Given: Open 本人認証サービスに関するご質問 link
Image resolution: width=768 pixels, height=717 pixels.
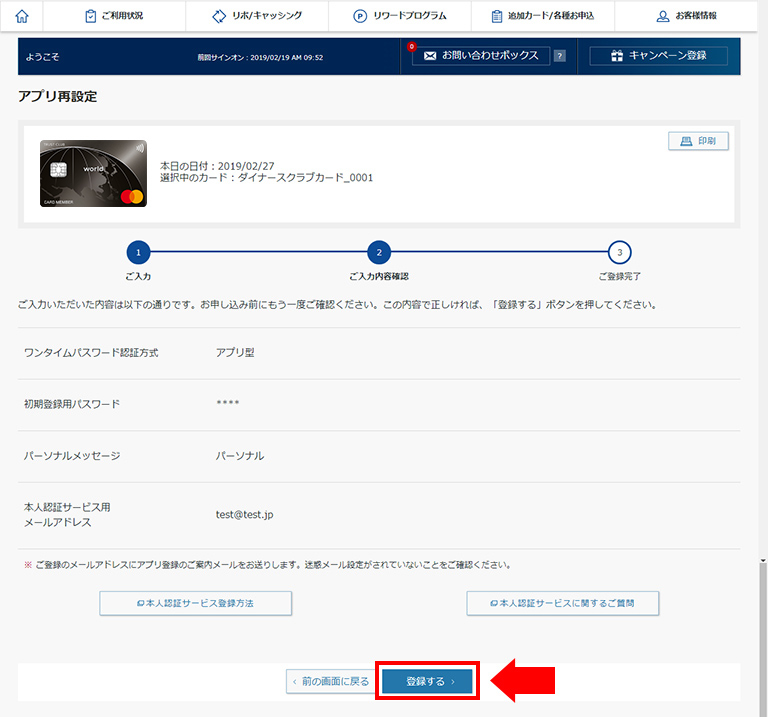Looking at the screenshot, I should pyautogui.click(x=563, y=603).
